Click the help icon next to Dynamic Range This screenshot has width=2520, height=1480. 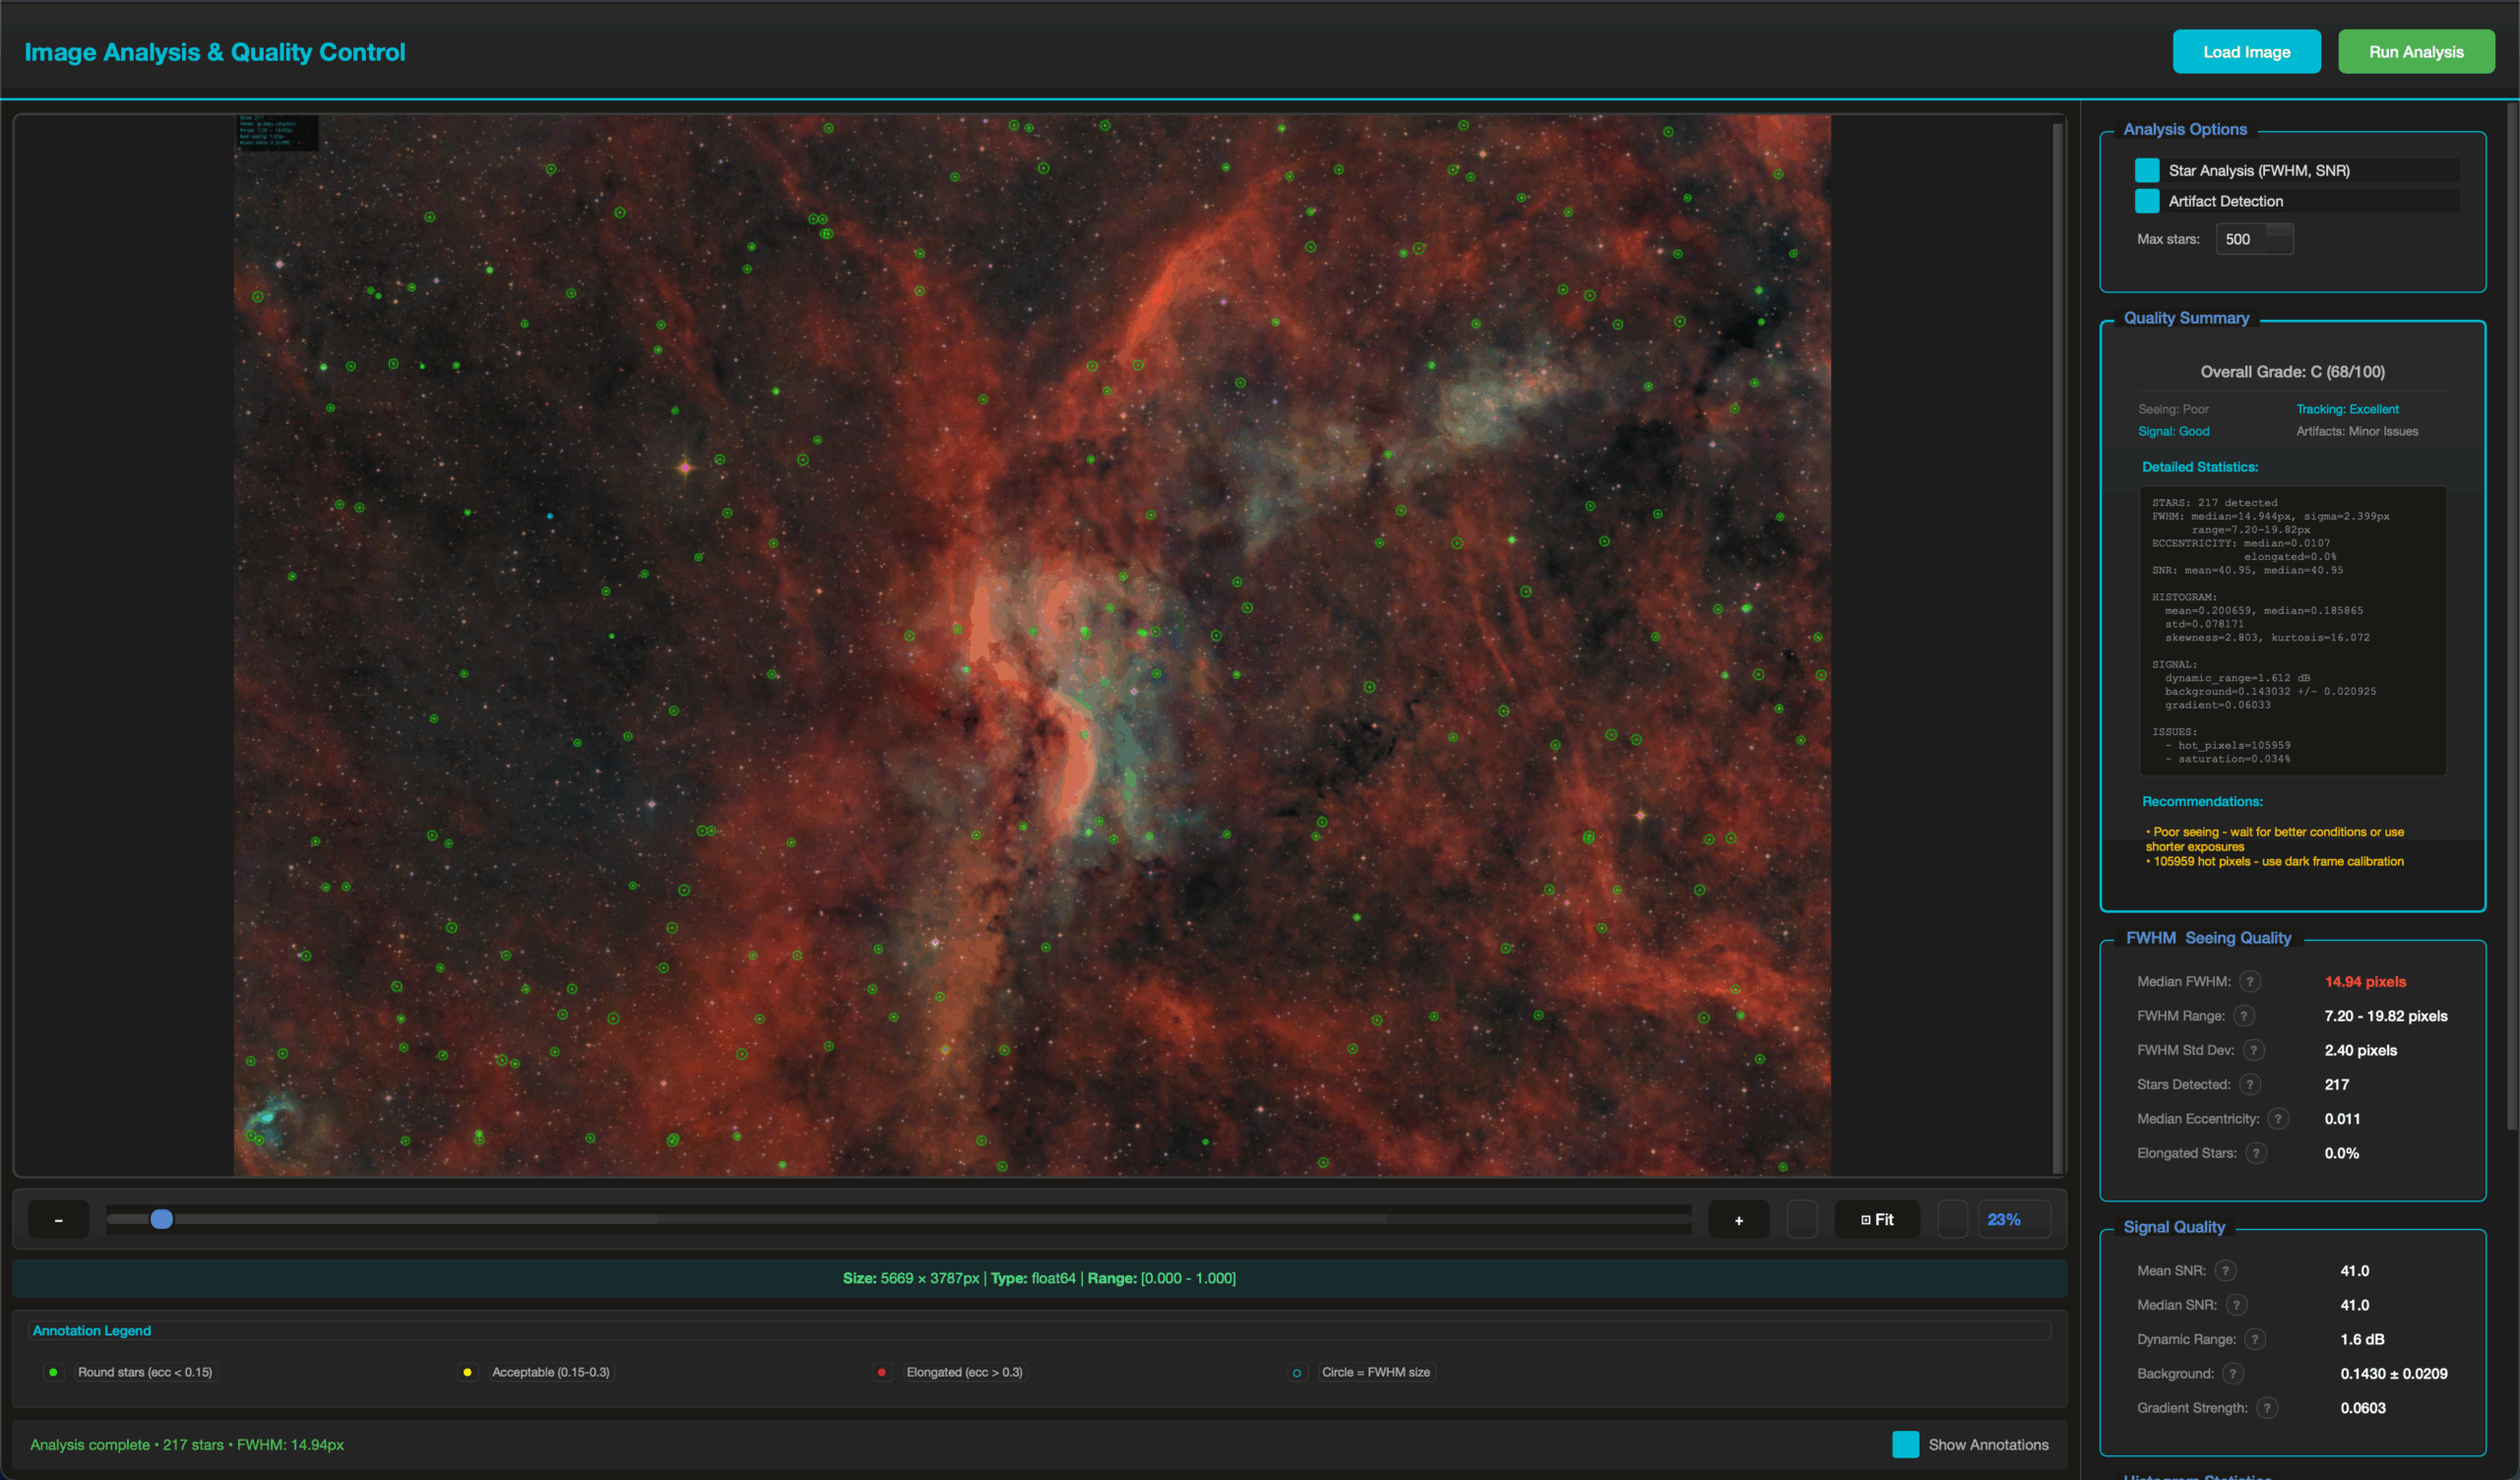point(2253,1339)
